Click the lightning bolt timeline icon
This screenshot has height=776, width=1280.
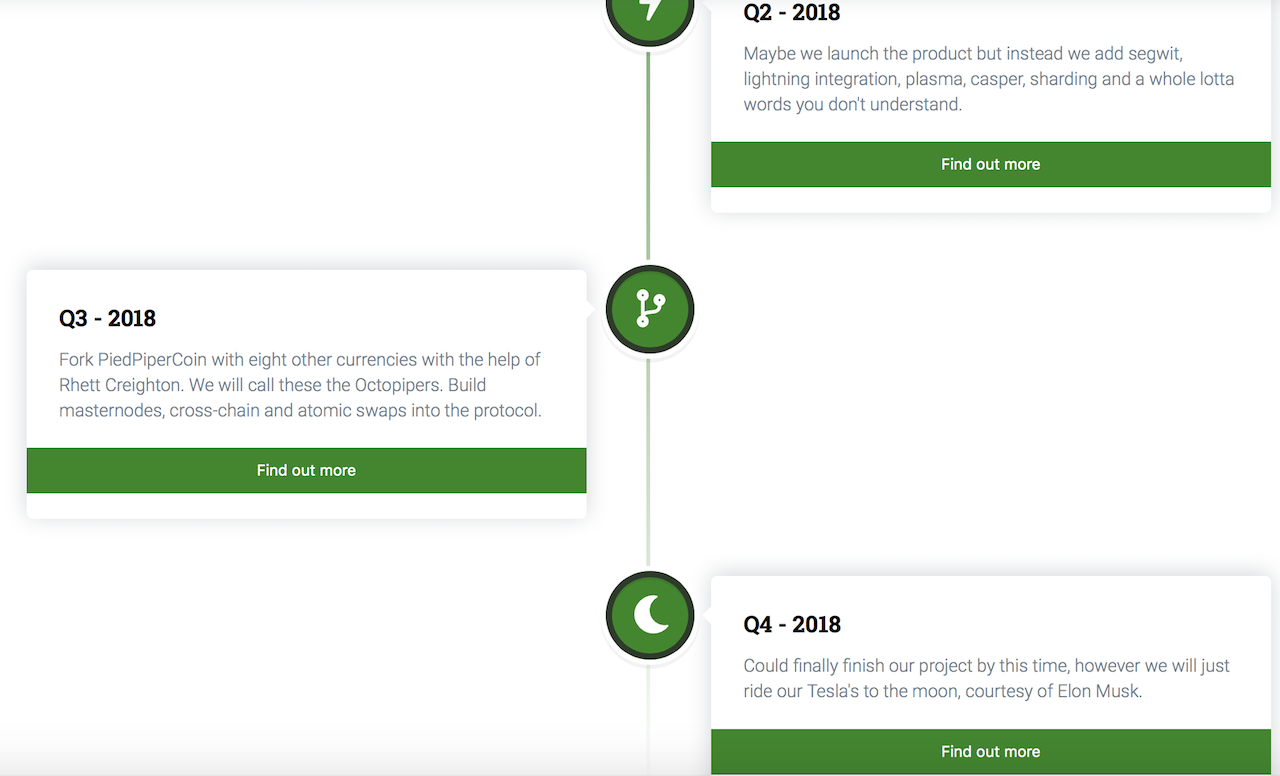click(x=650, y=10)
